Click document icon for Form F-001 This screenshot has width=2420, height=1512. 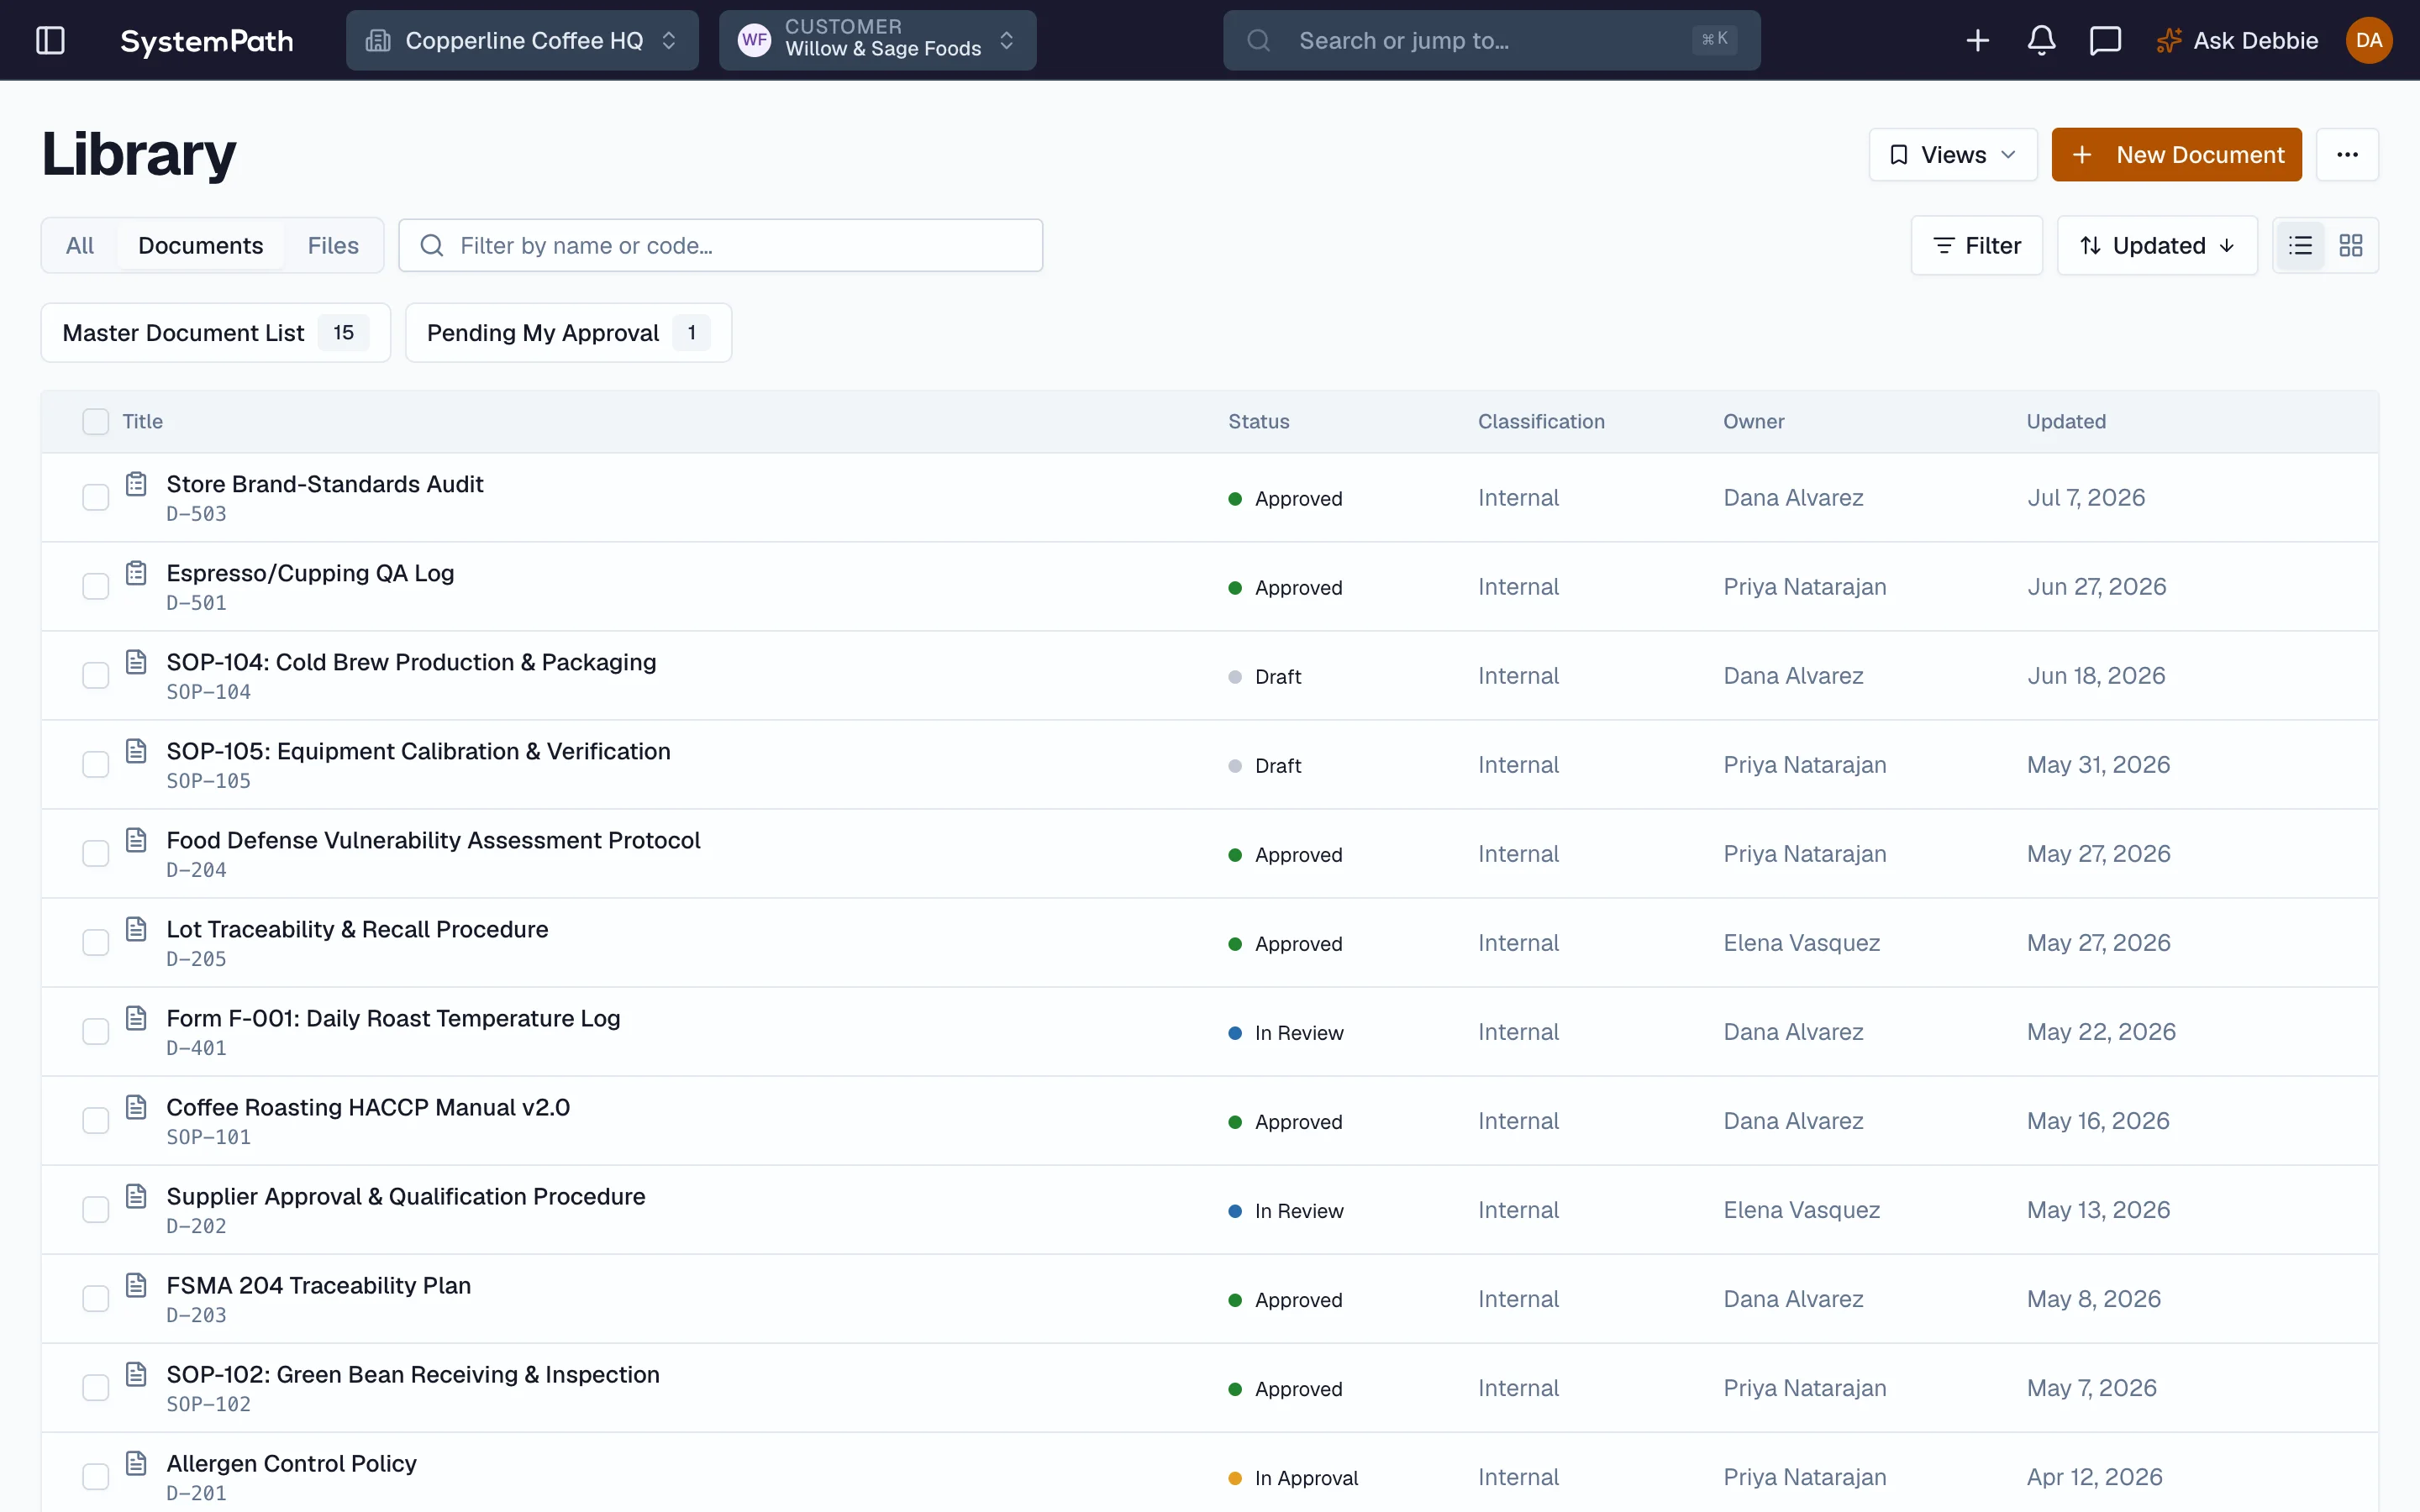137,1018
